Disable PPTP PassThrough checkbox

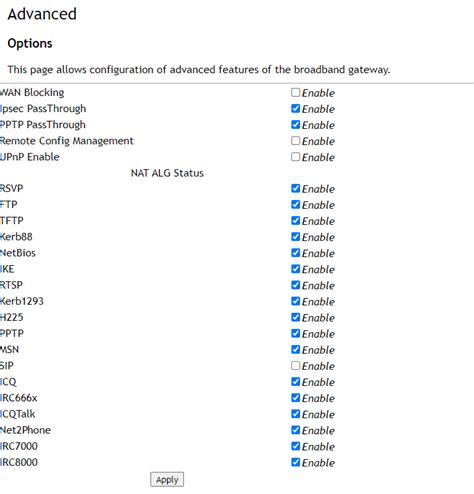click(295, 124)
